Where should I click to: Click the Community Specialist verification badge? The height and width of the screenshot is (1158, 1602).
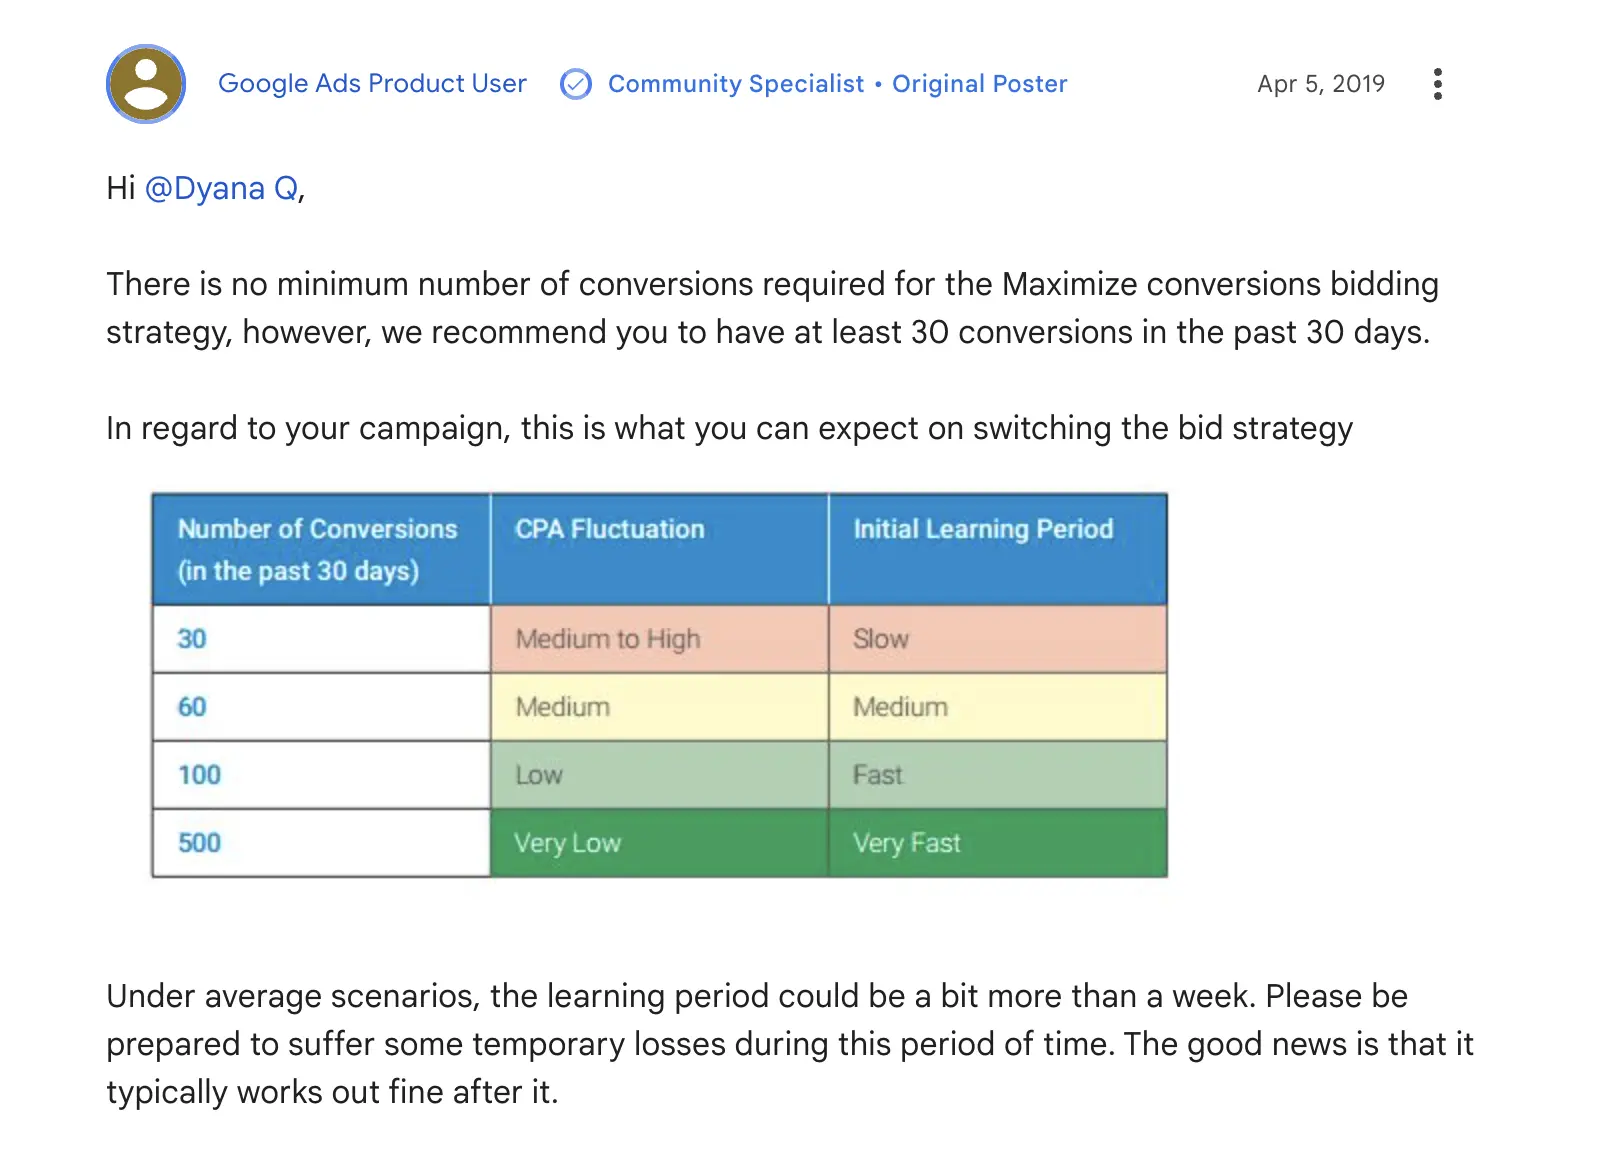click(x=576, y=84)
